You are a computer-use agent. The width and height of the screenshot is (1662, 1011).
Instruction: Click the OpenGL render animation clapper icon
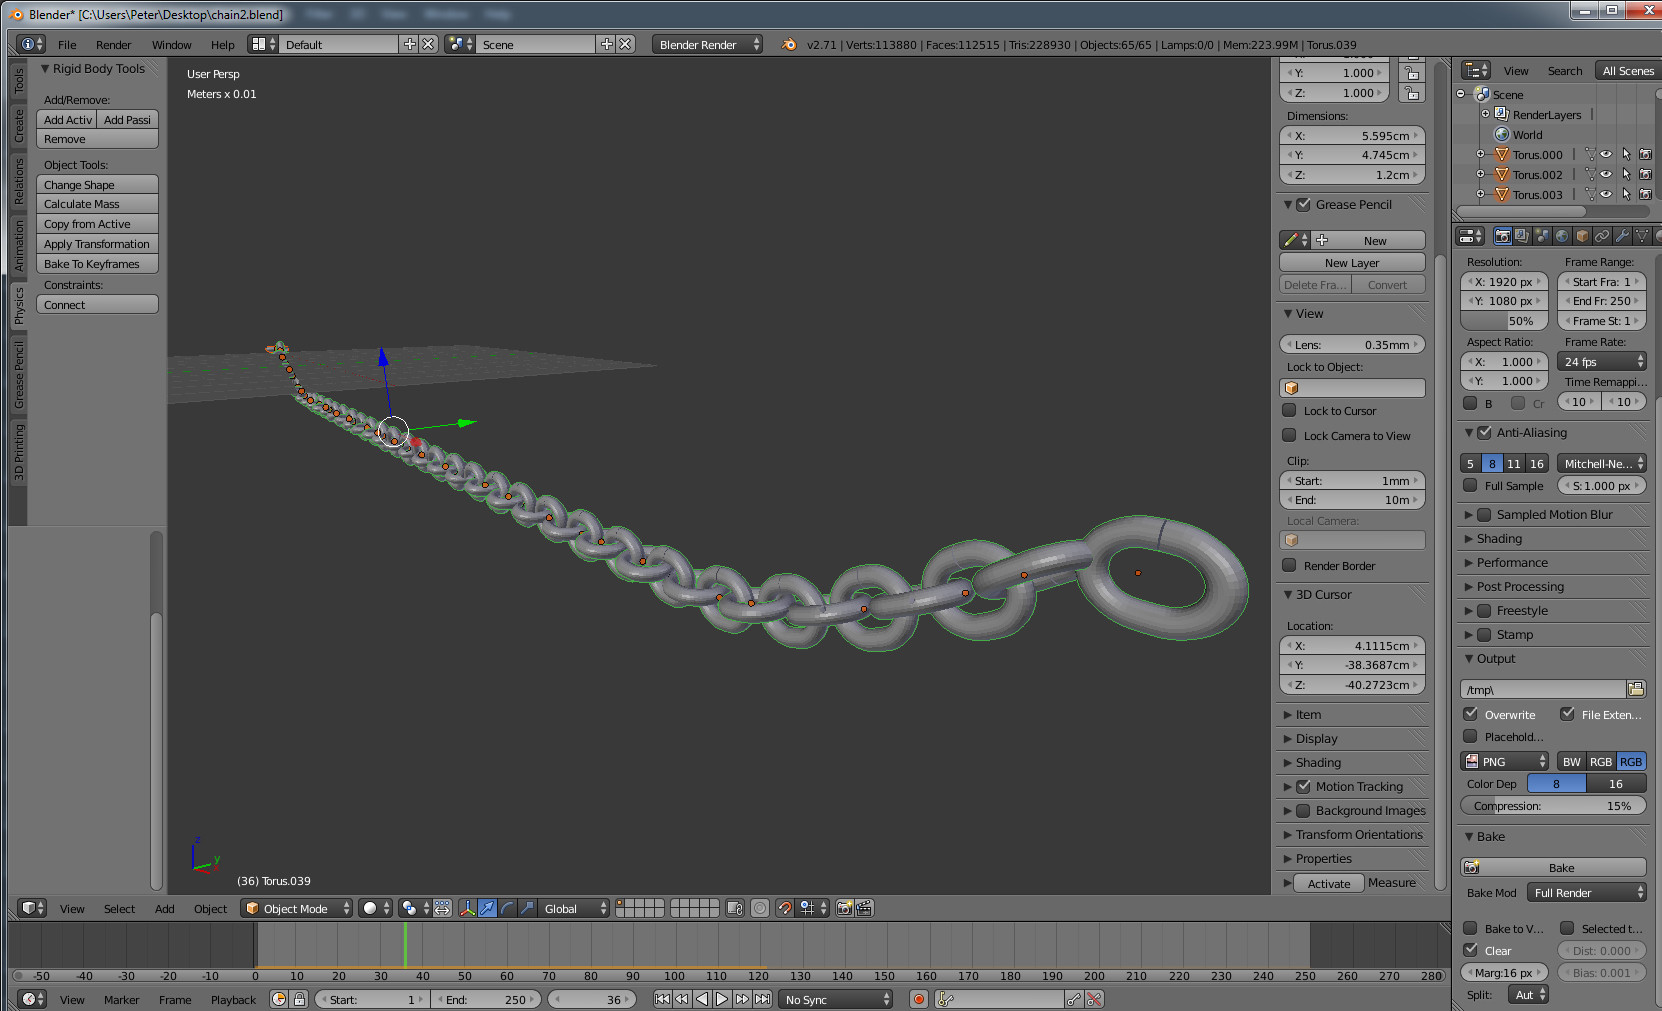pos(865,908)
